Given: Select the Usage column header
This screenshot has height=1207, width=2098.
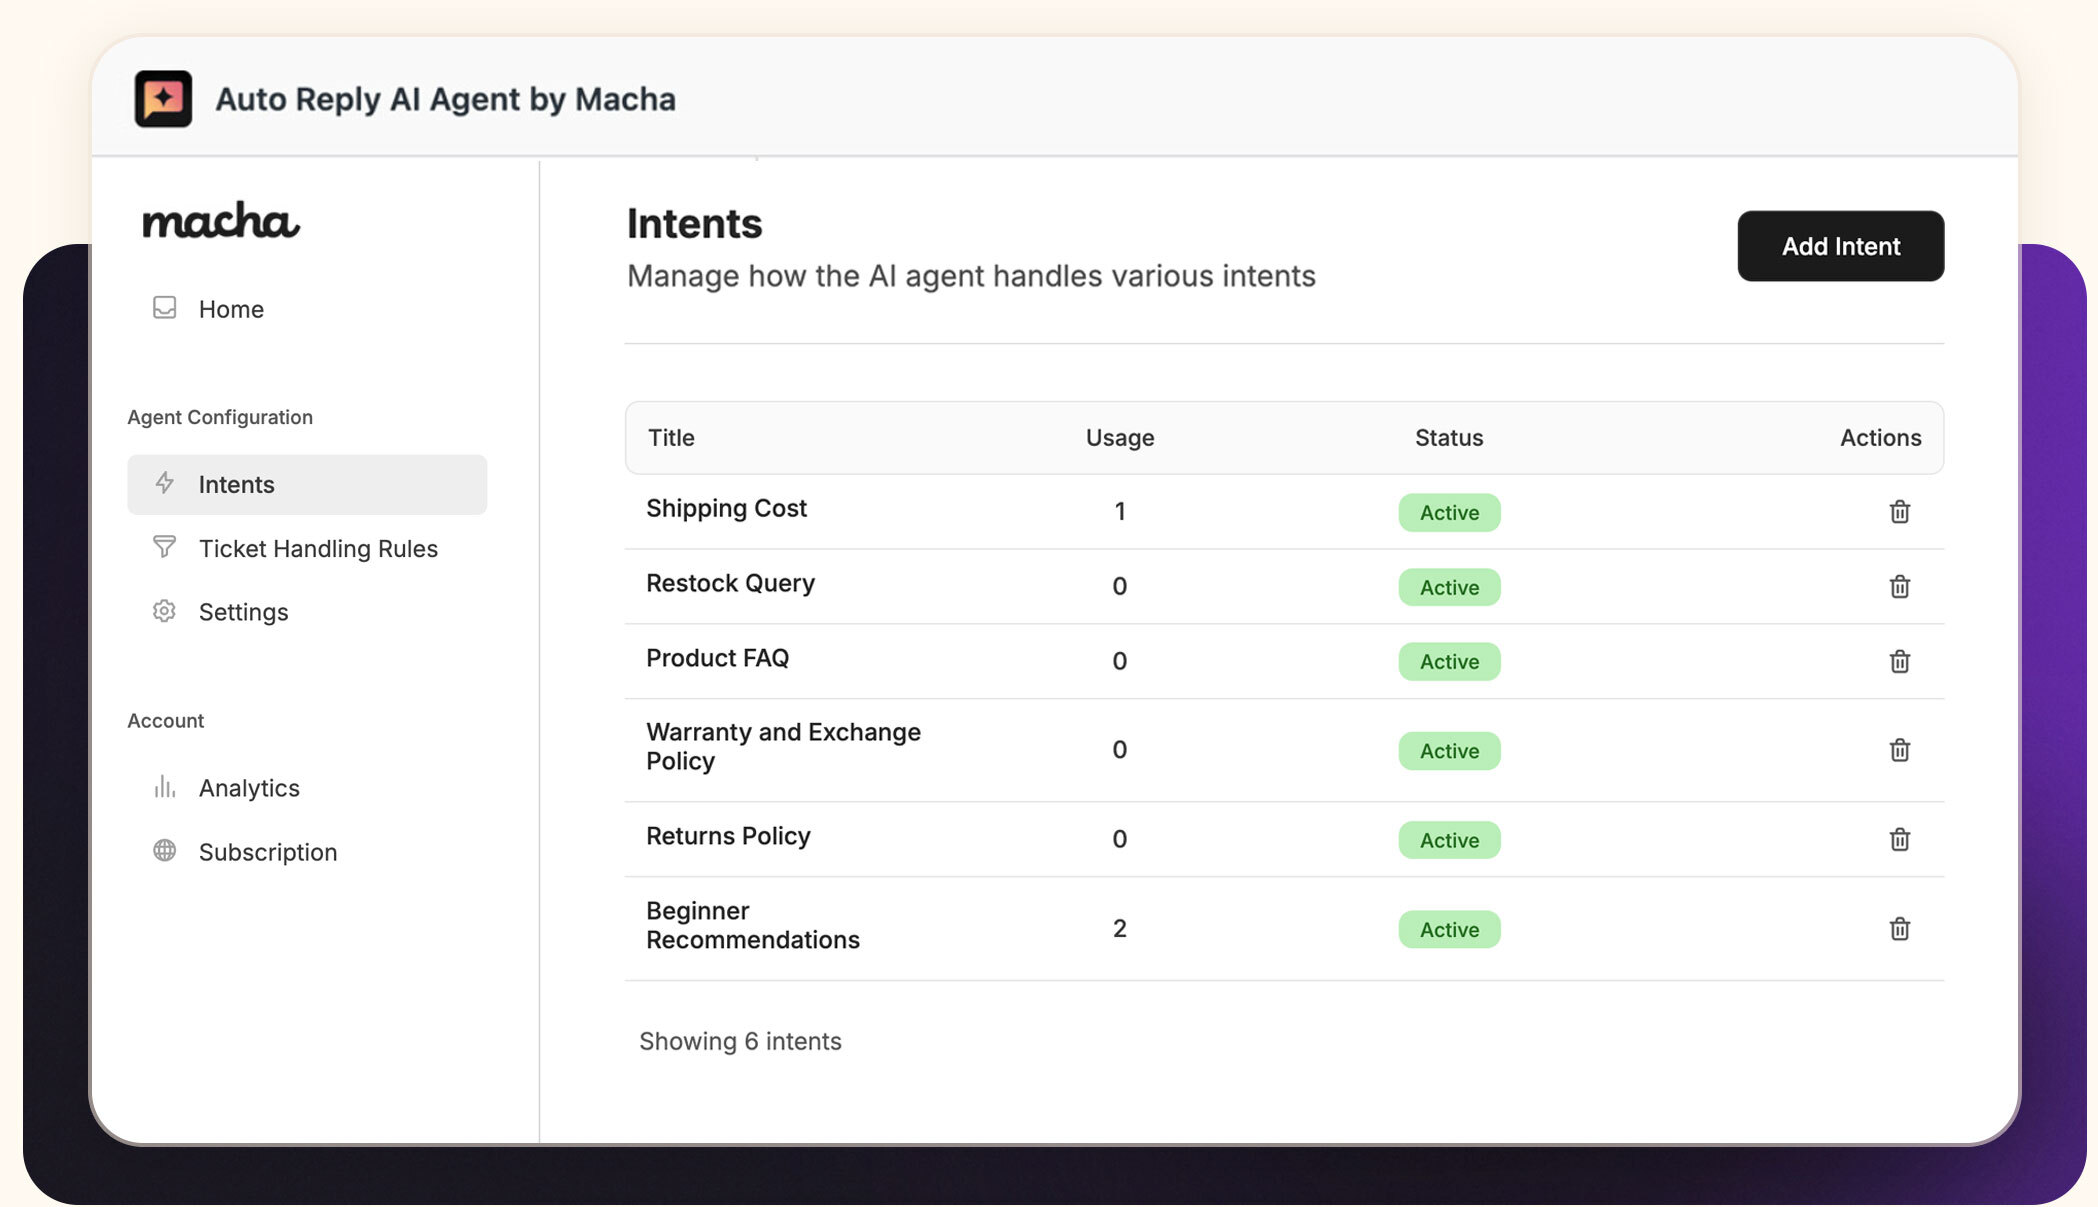Looking at the screenshot, I should pyautogui.click(x=1119, y=437).
